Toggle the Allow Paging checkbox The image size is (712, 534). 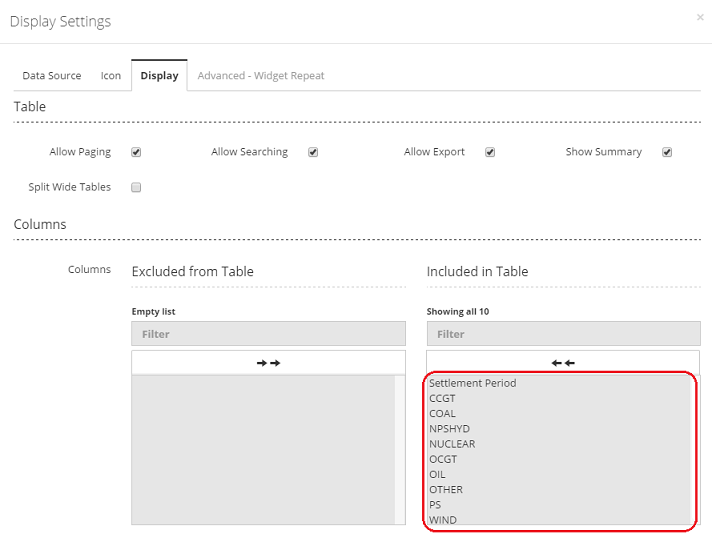(136, 152)
